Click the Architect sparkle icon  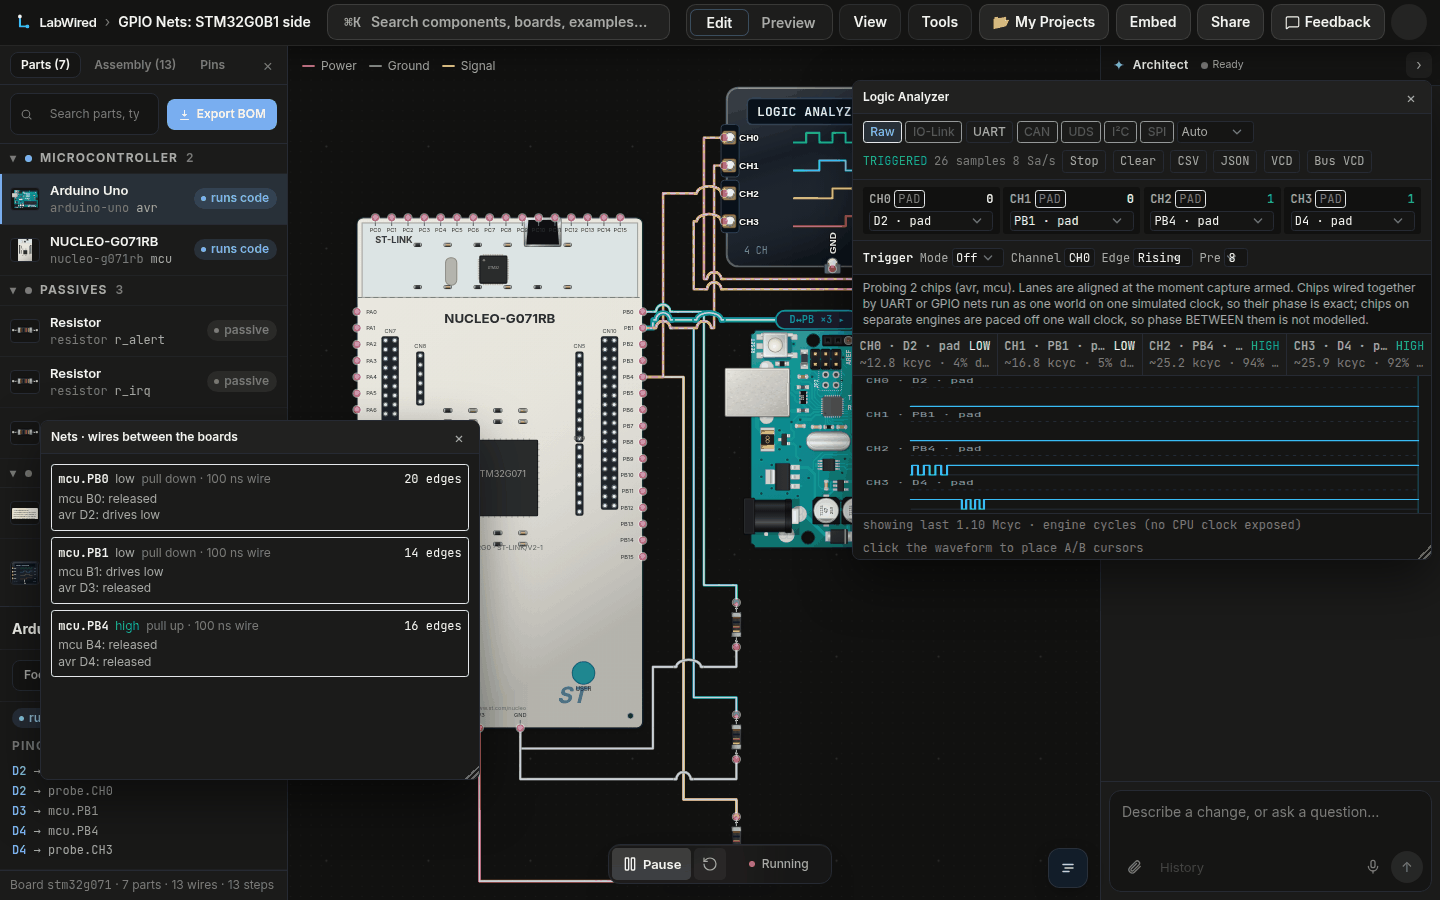(1119, 65)
